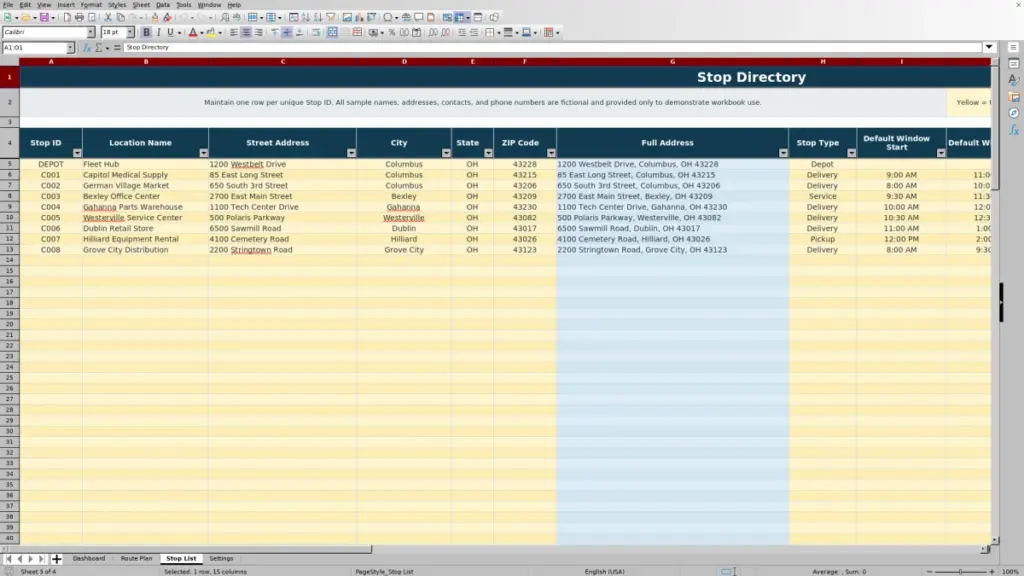Click the Background Color highlight swatch
This screenshot has height=576, width=1024.
pyautogui.click(x=211, y=32)
